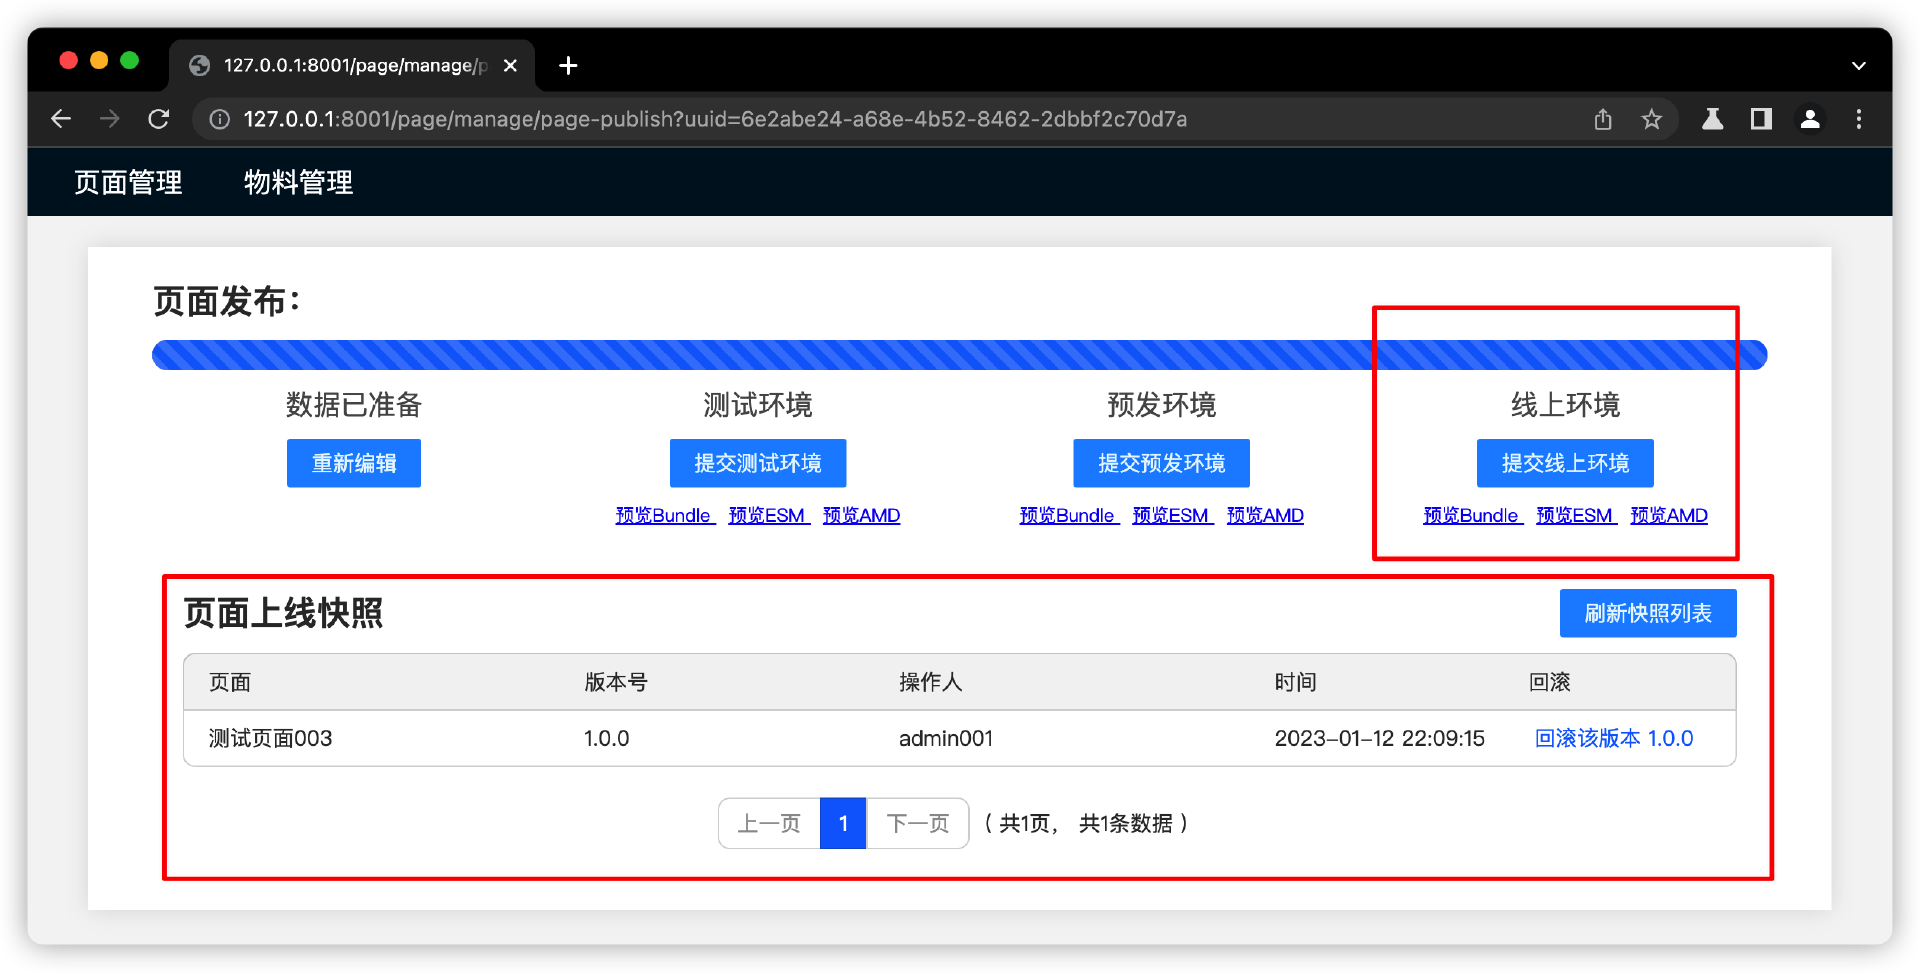Click 回滚该版本 1.0.0 link
The image size is (1920, 972).
(1613, 738)
